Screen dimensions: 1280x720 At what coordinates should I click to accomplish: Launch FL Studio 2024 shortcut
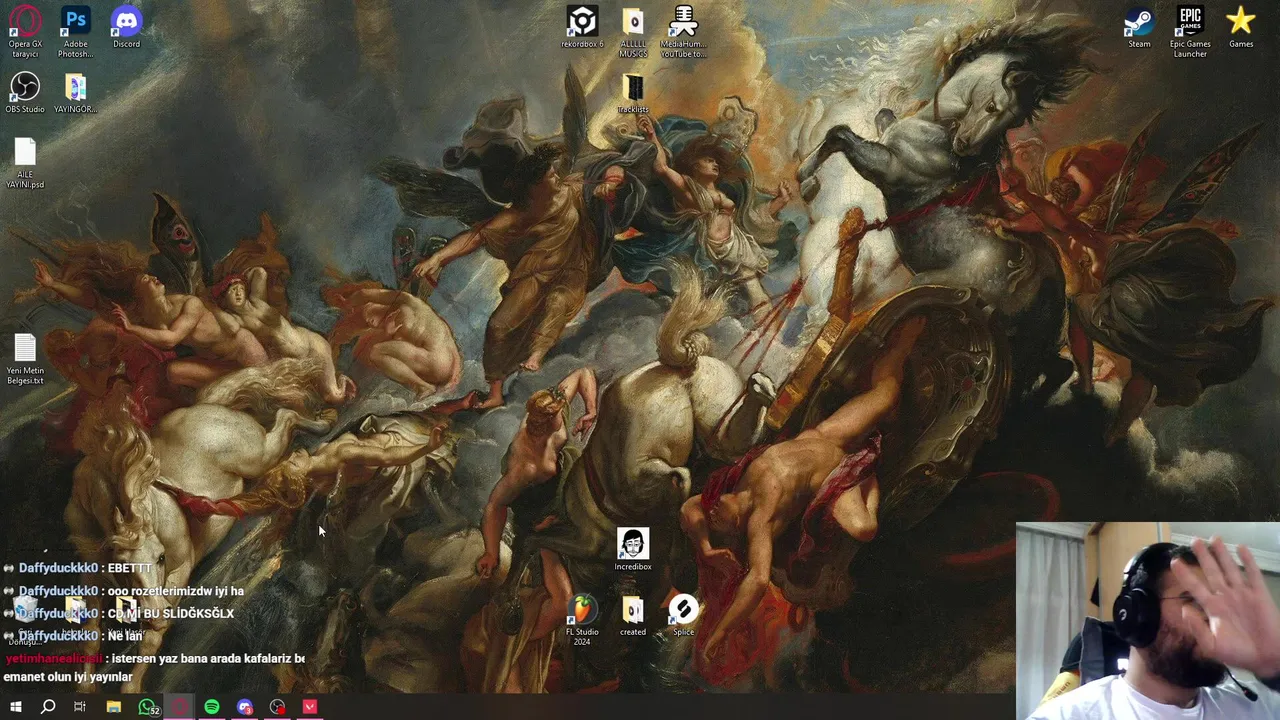(x=582, y=620)
